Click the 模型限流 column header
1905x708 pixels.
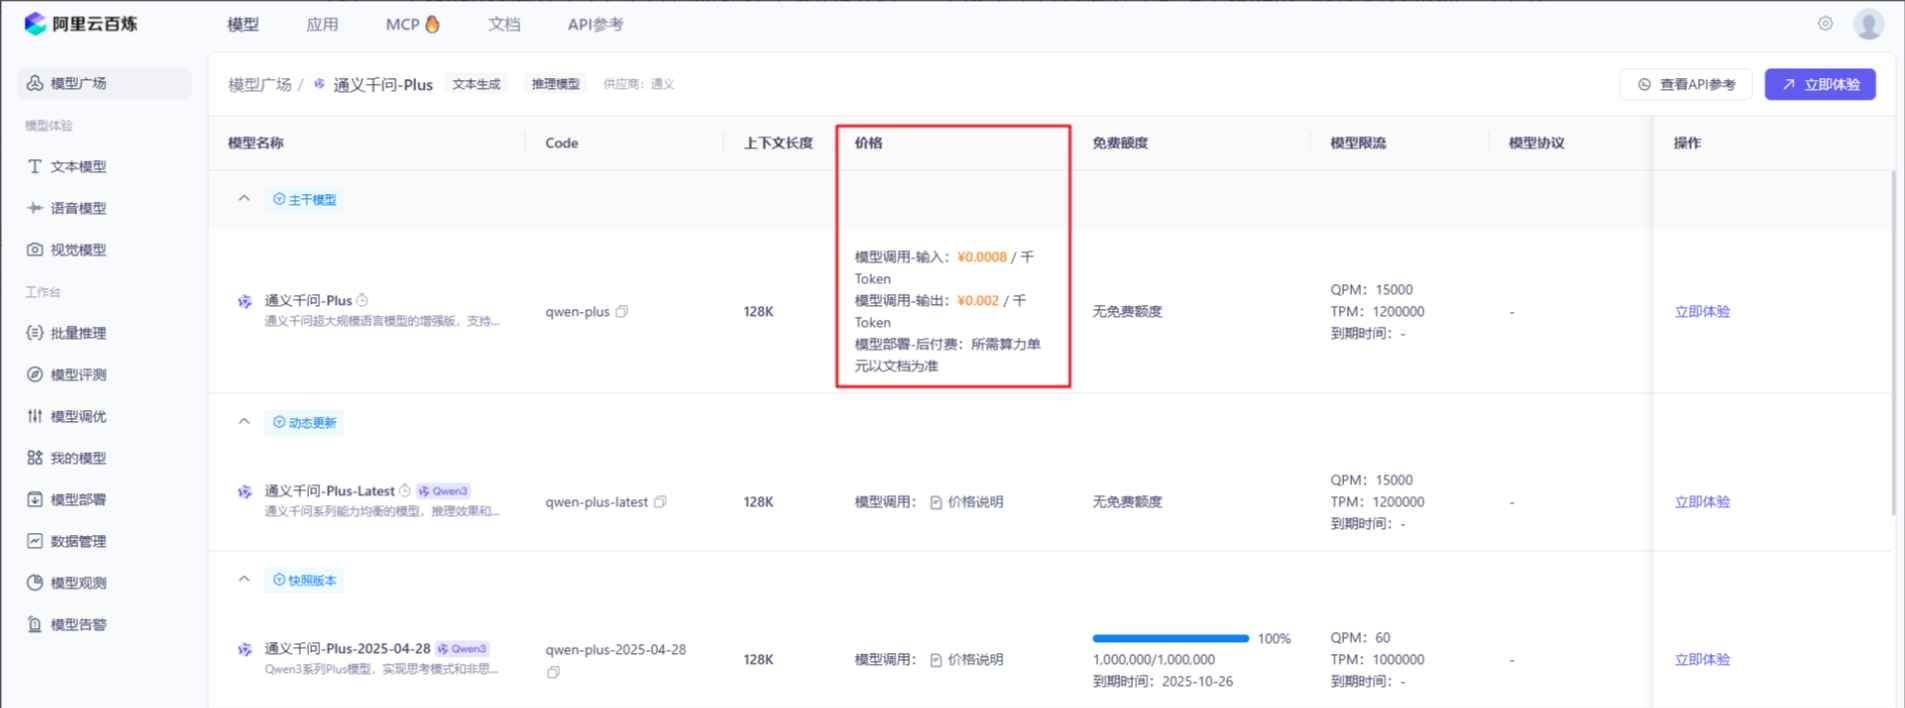point(1358,143)
